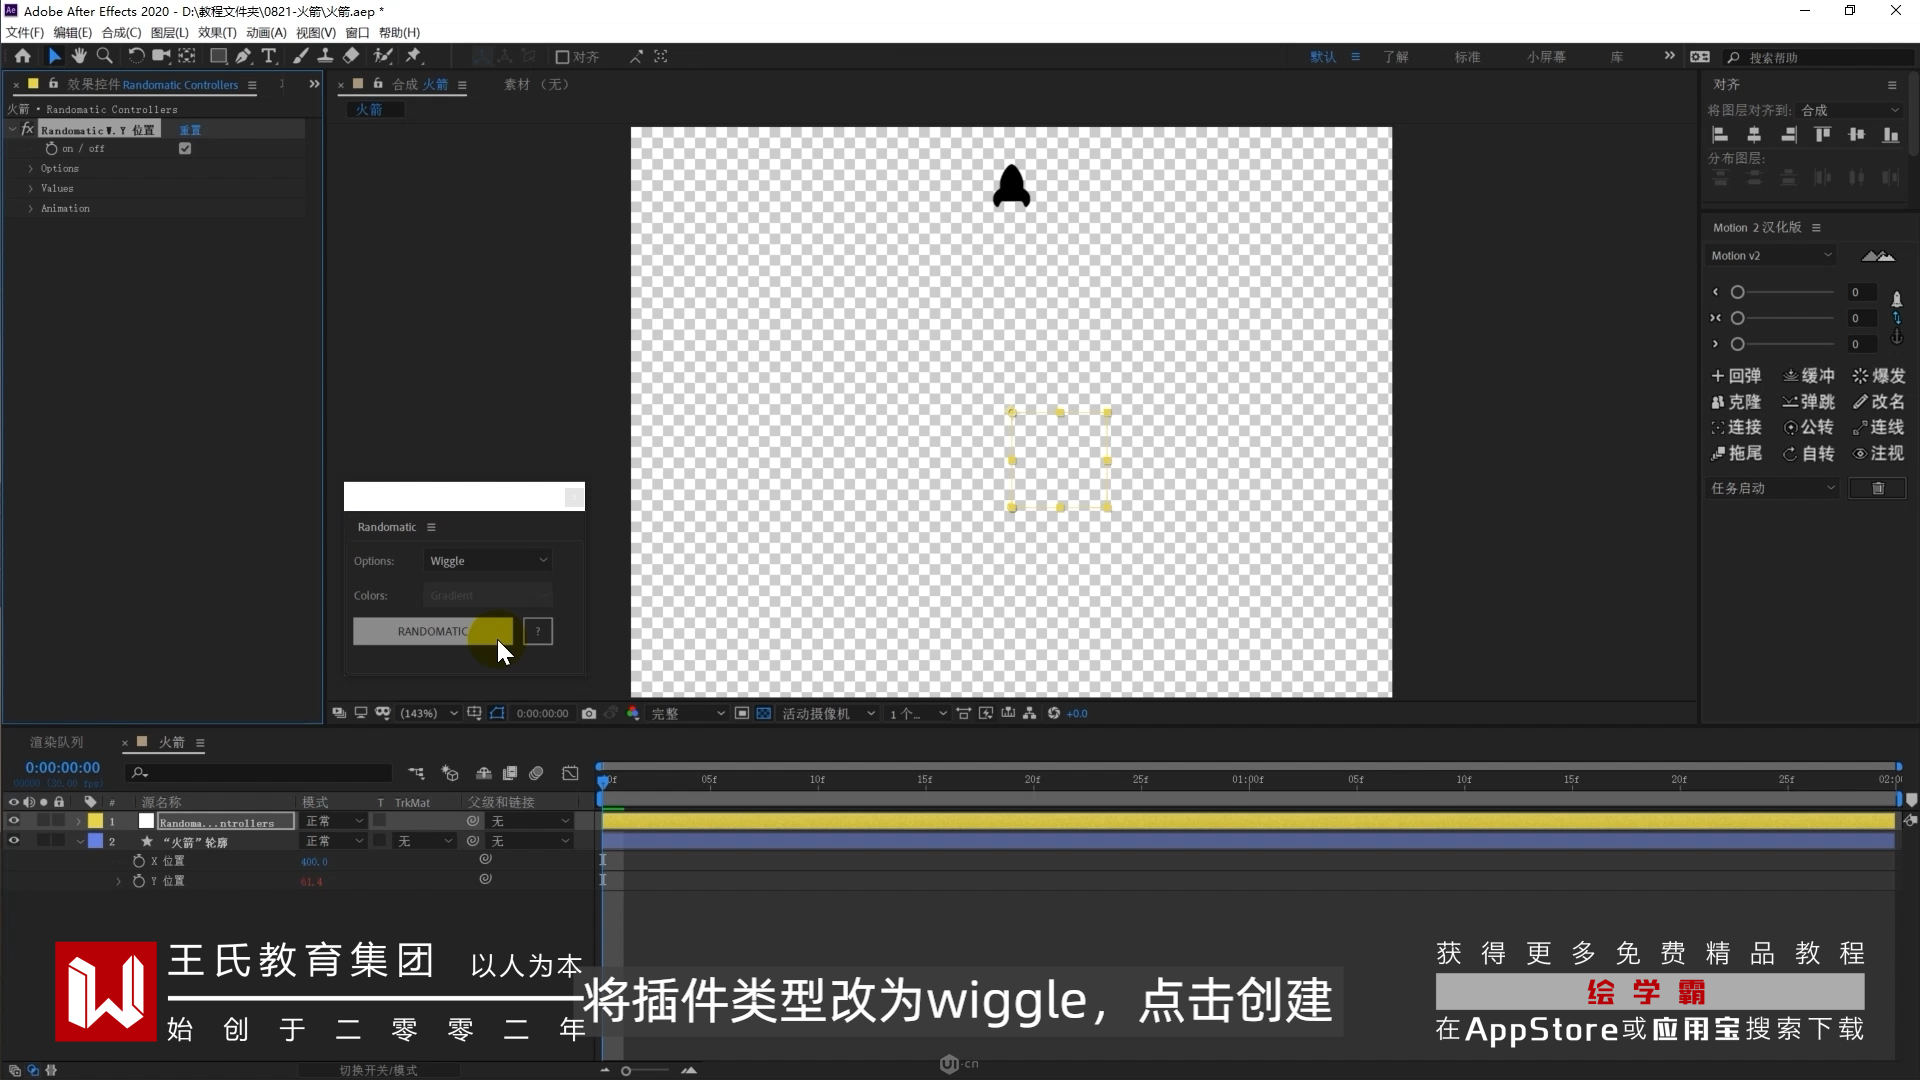Screen dimensions: 1920x1080
Task: Open the 完整 resolution dropdown under the viewer
Action: click(687, 713)
